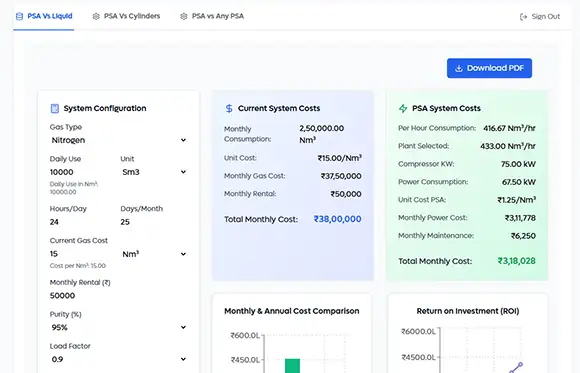Image resolution: width=580 pixels, height=373 pixels.
Task: Open the PSA Vs Cylinders tab
Action: coord(126,16)
